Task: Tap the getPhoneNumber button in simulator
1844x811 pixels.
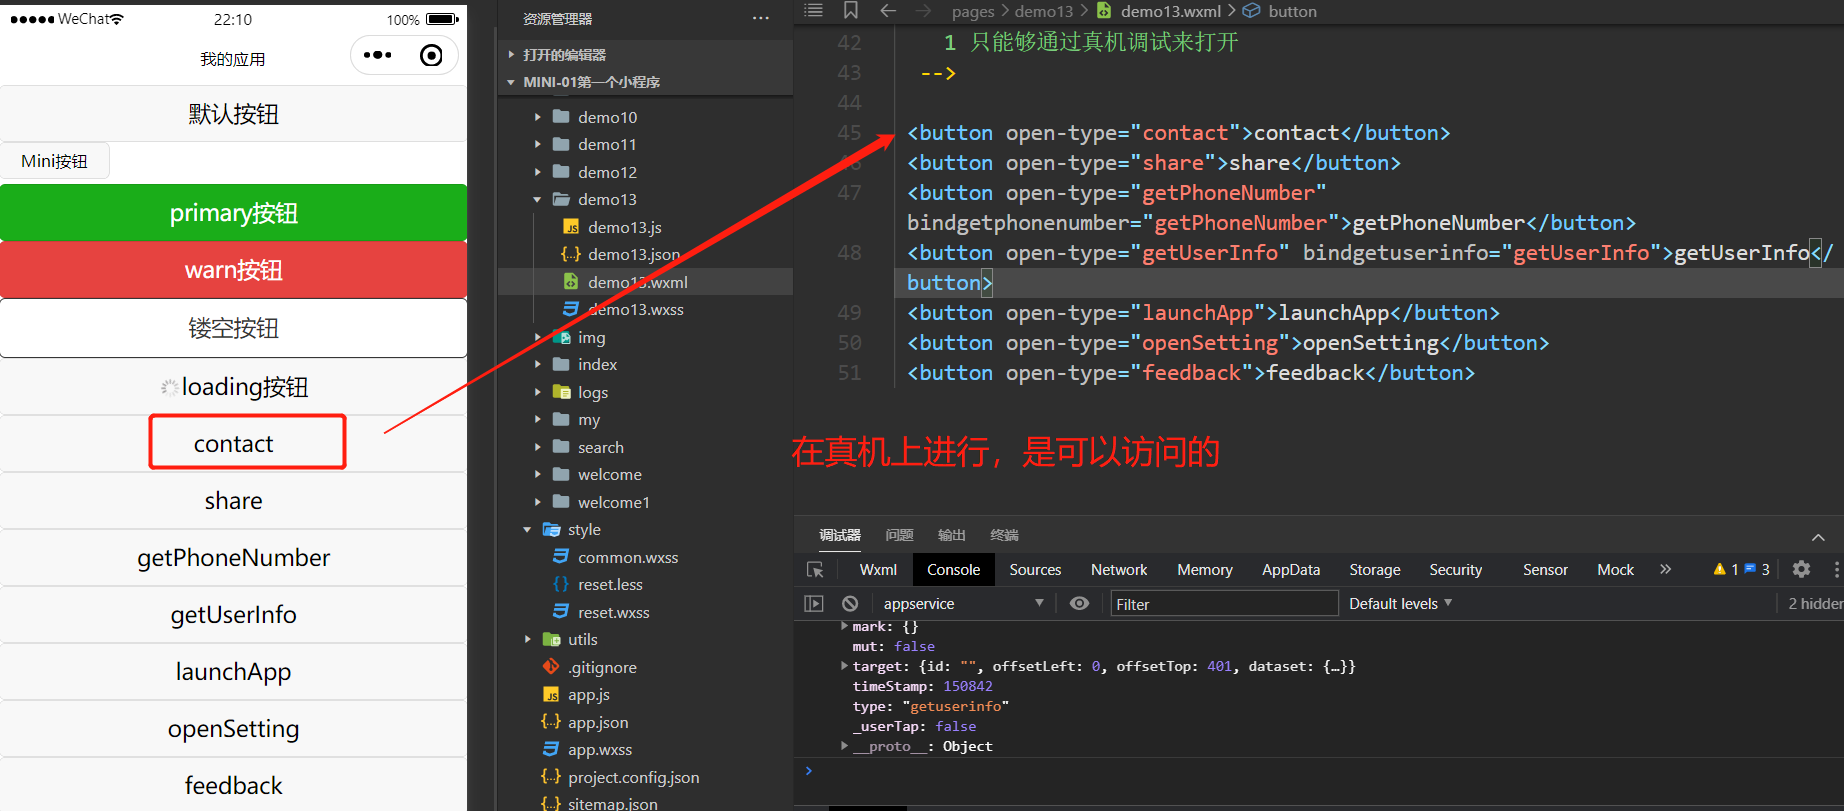Action: click(x=233, y=558)
